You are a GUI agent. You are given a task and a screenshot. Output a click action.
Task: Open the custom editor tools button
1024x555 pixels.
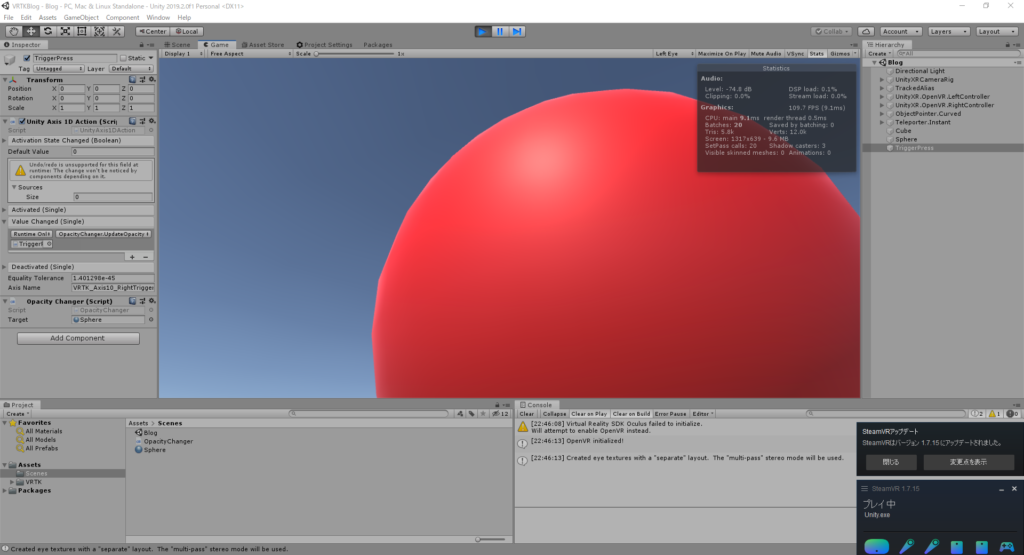pos(116,31)
